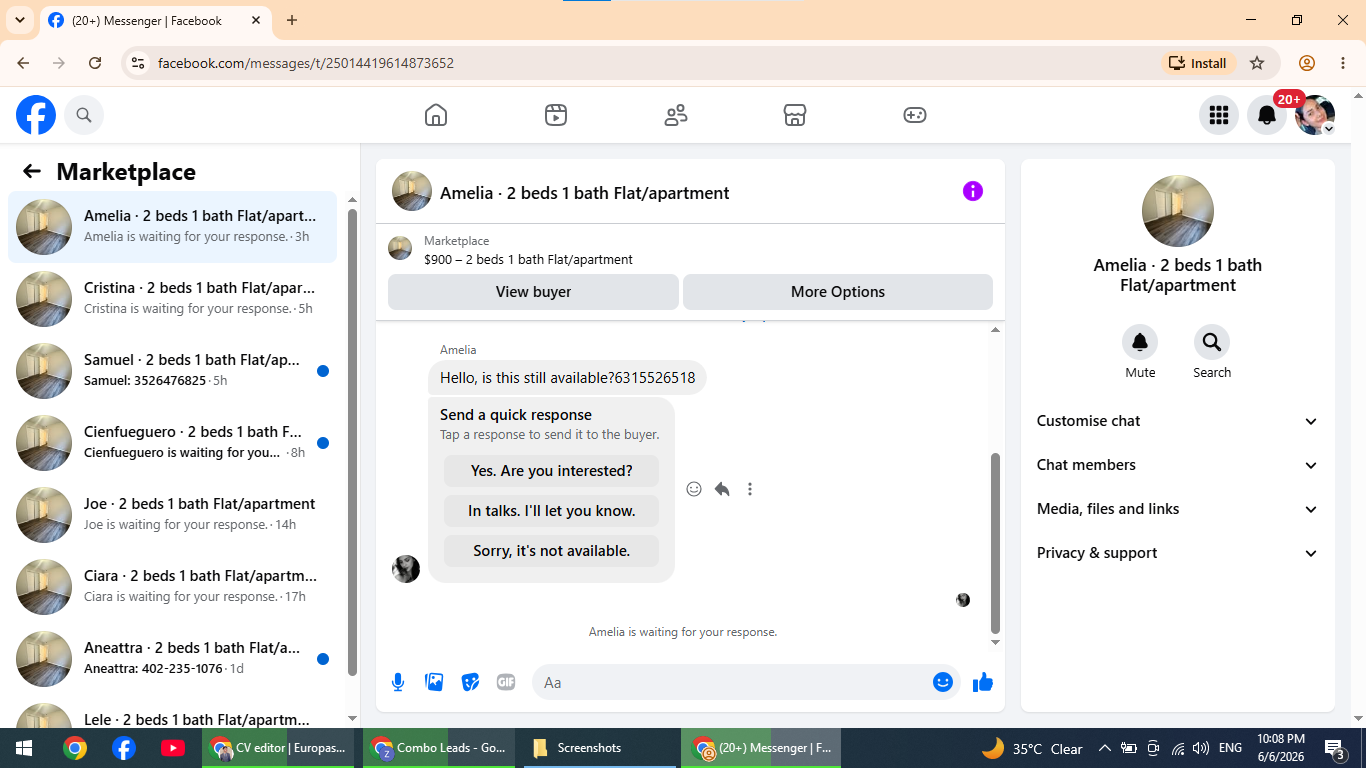Open the notifications bell with 20+ badge
The width and height of the screenshot is (1366, 768).
pos(1267,115)
